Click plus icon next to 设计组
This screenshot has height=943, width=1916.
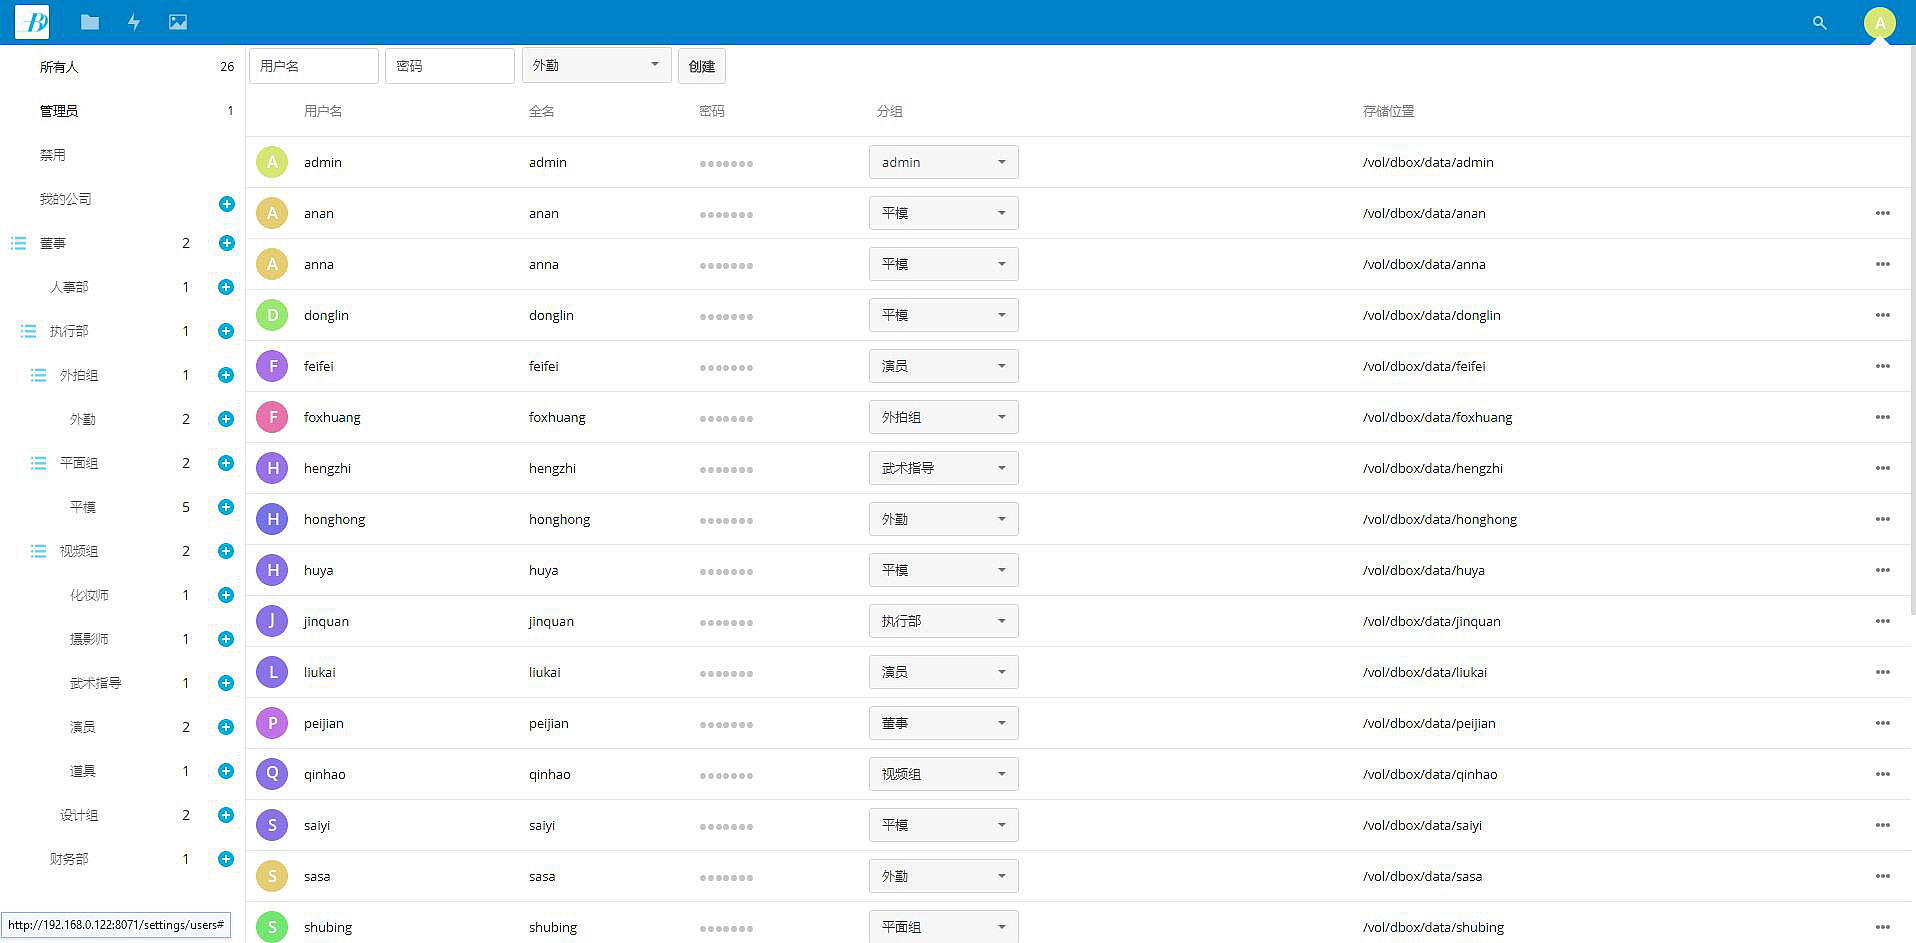click(x=226, y=815)
